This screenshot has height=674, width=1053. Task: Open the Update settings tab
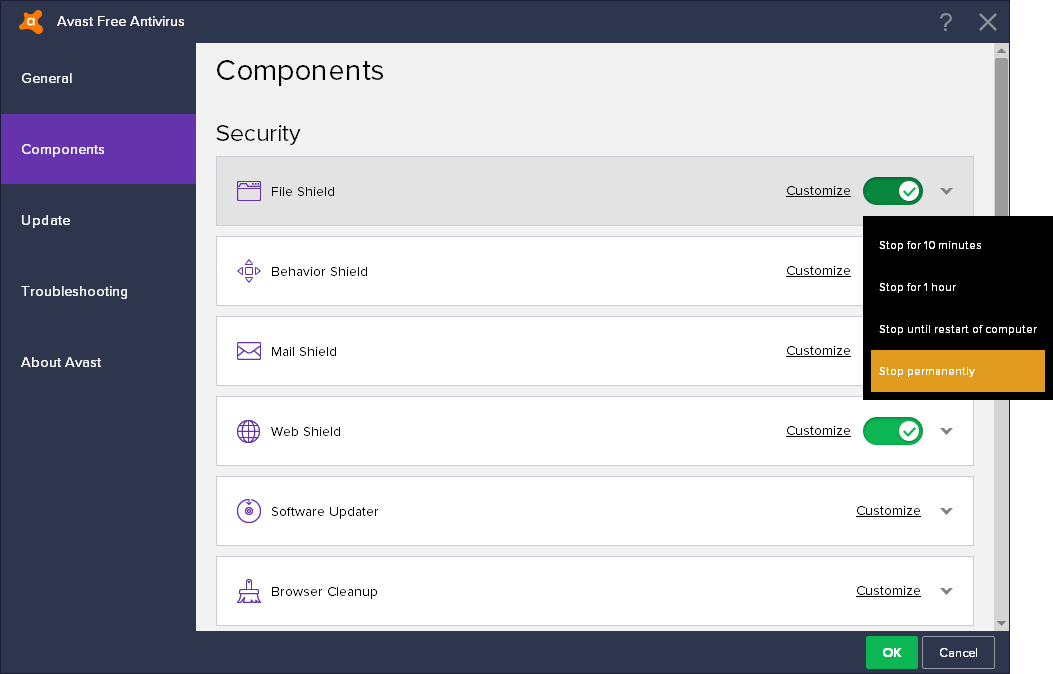[98, 220]
